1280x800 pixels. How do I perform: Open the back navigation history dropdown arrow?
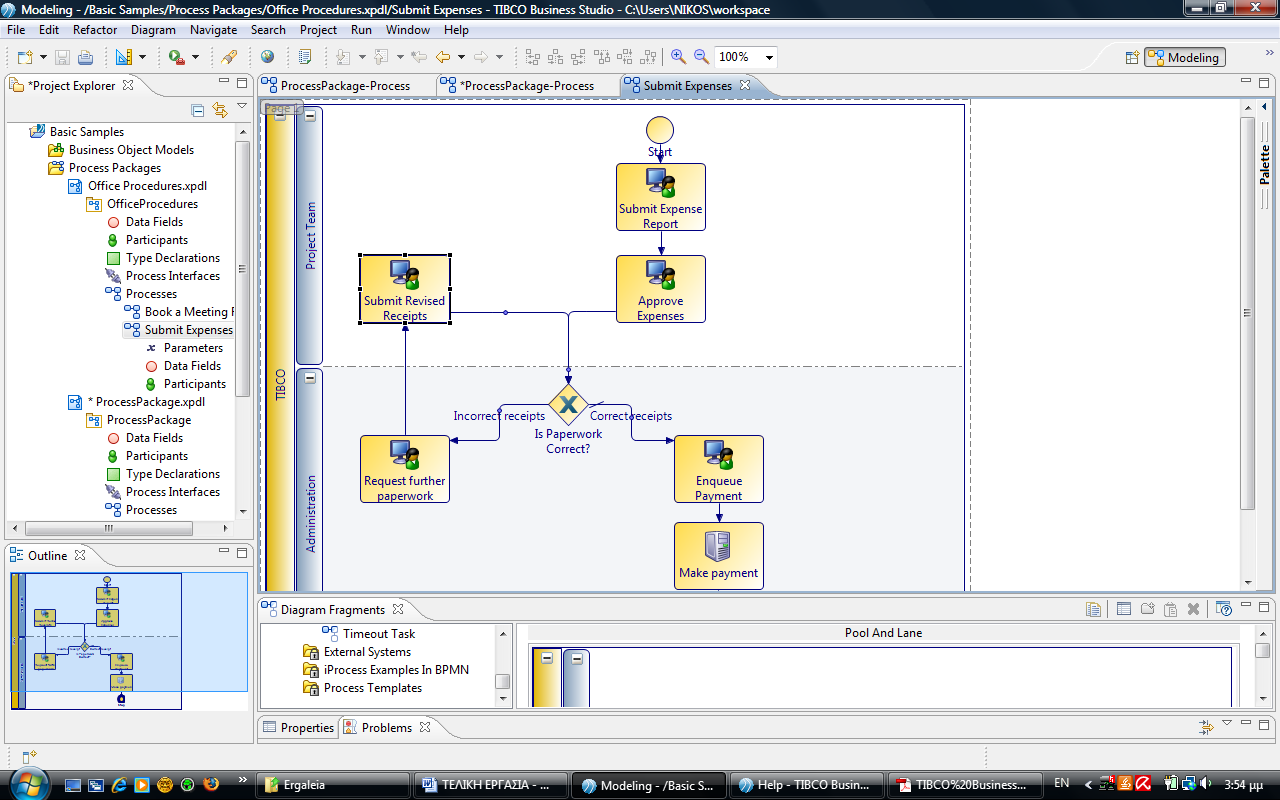point(461,58)
